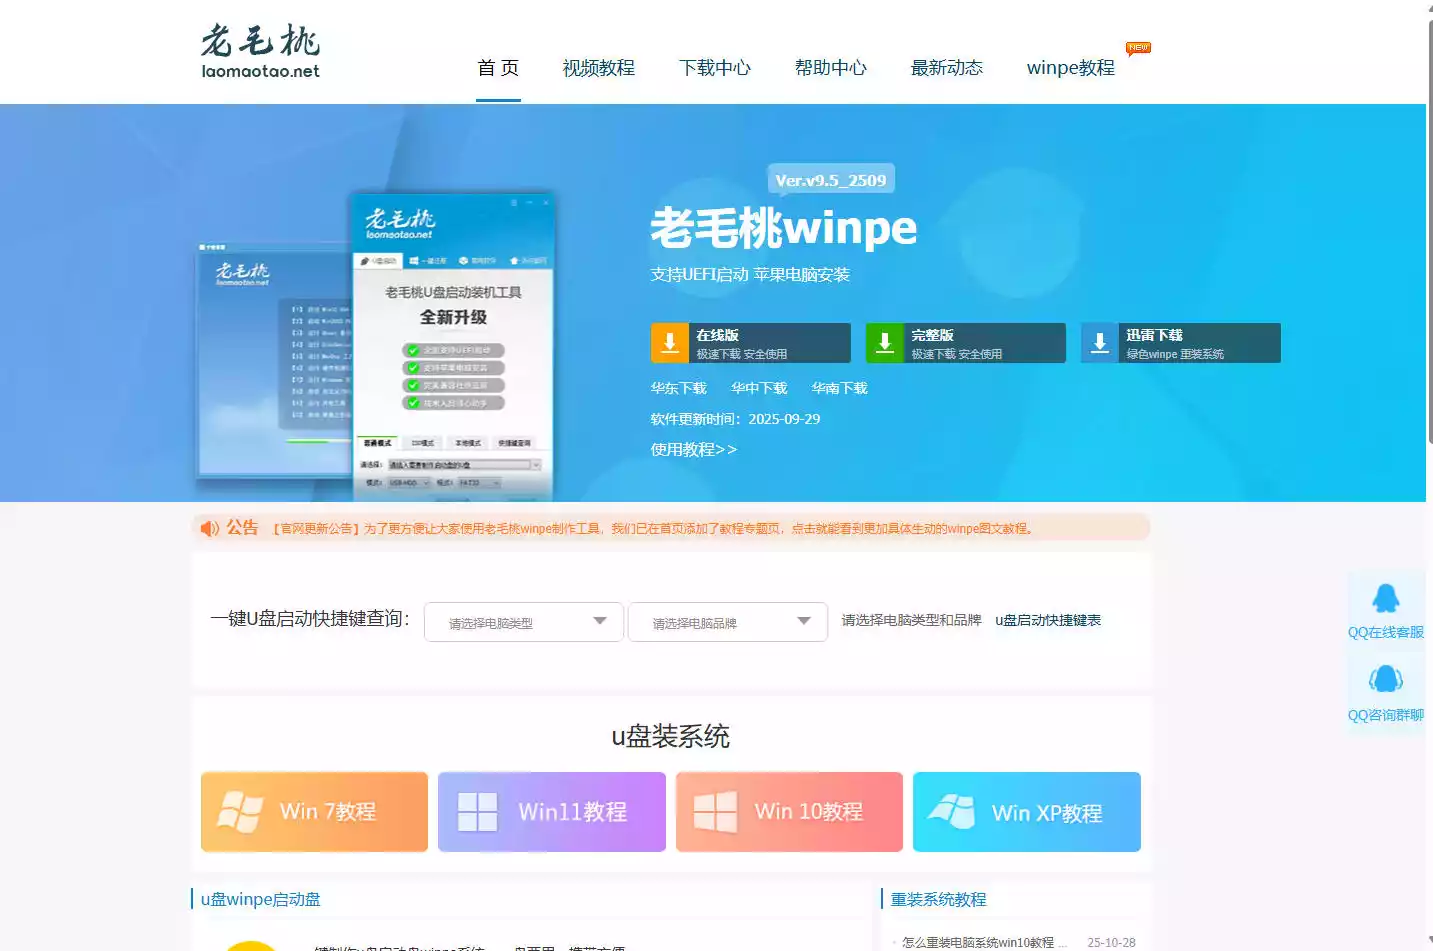Open the 使用教程>> link
The height and width of the screenshot is (951, 1433).
(x=694, y=449)
